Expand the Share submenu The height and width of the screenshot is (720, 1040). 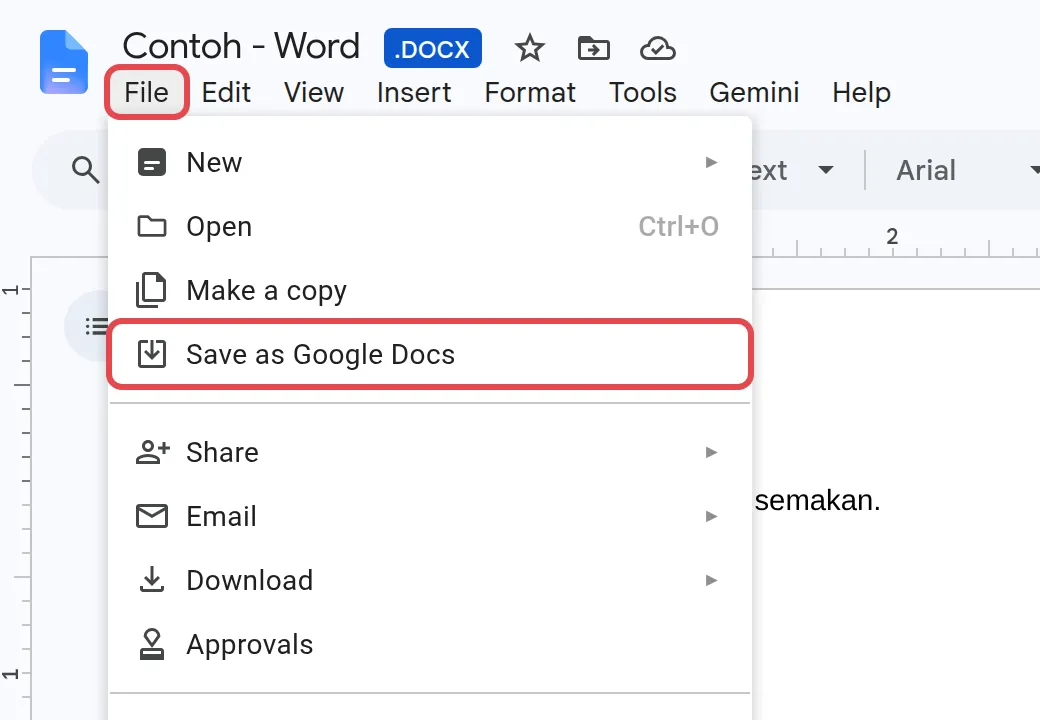[x=430, y=452]
